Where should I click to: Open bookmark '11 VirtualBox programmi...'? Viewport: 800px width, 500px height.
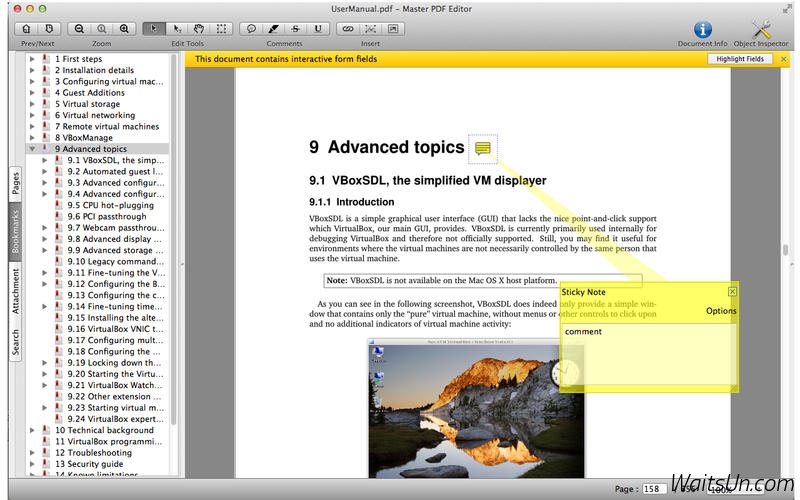(109, 441)
